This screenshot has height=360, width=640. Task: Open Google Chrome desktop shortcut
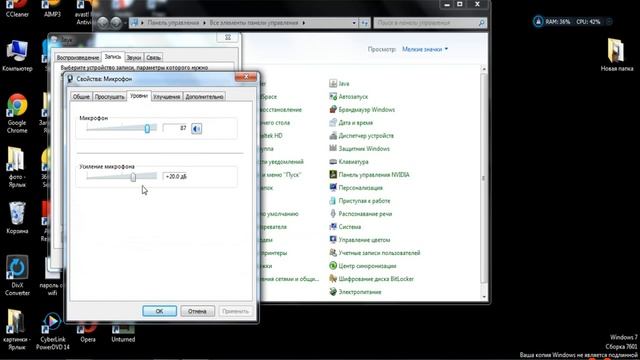click(x=17, y=113)
